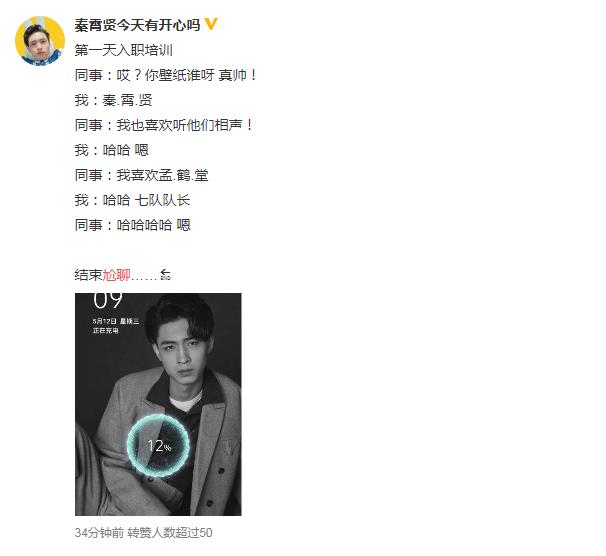
Task: Open the black-and-white lockscreen wallpaper image
Action: 158,404
